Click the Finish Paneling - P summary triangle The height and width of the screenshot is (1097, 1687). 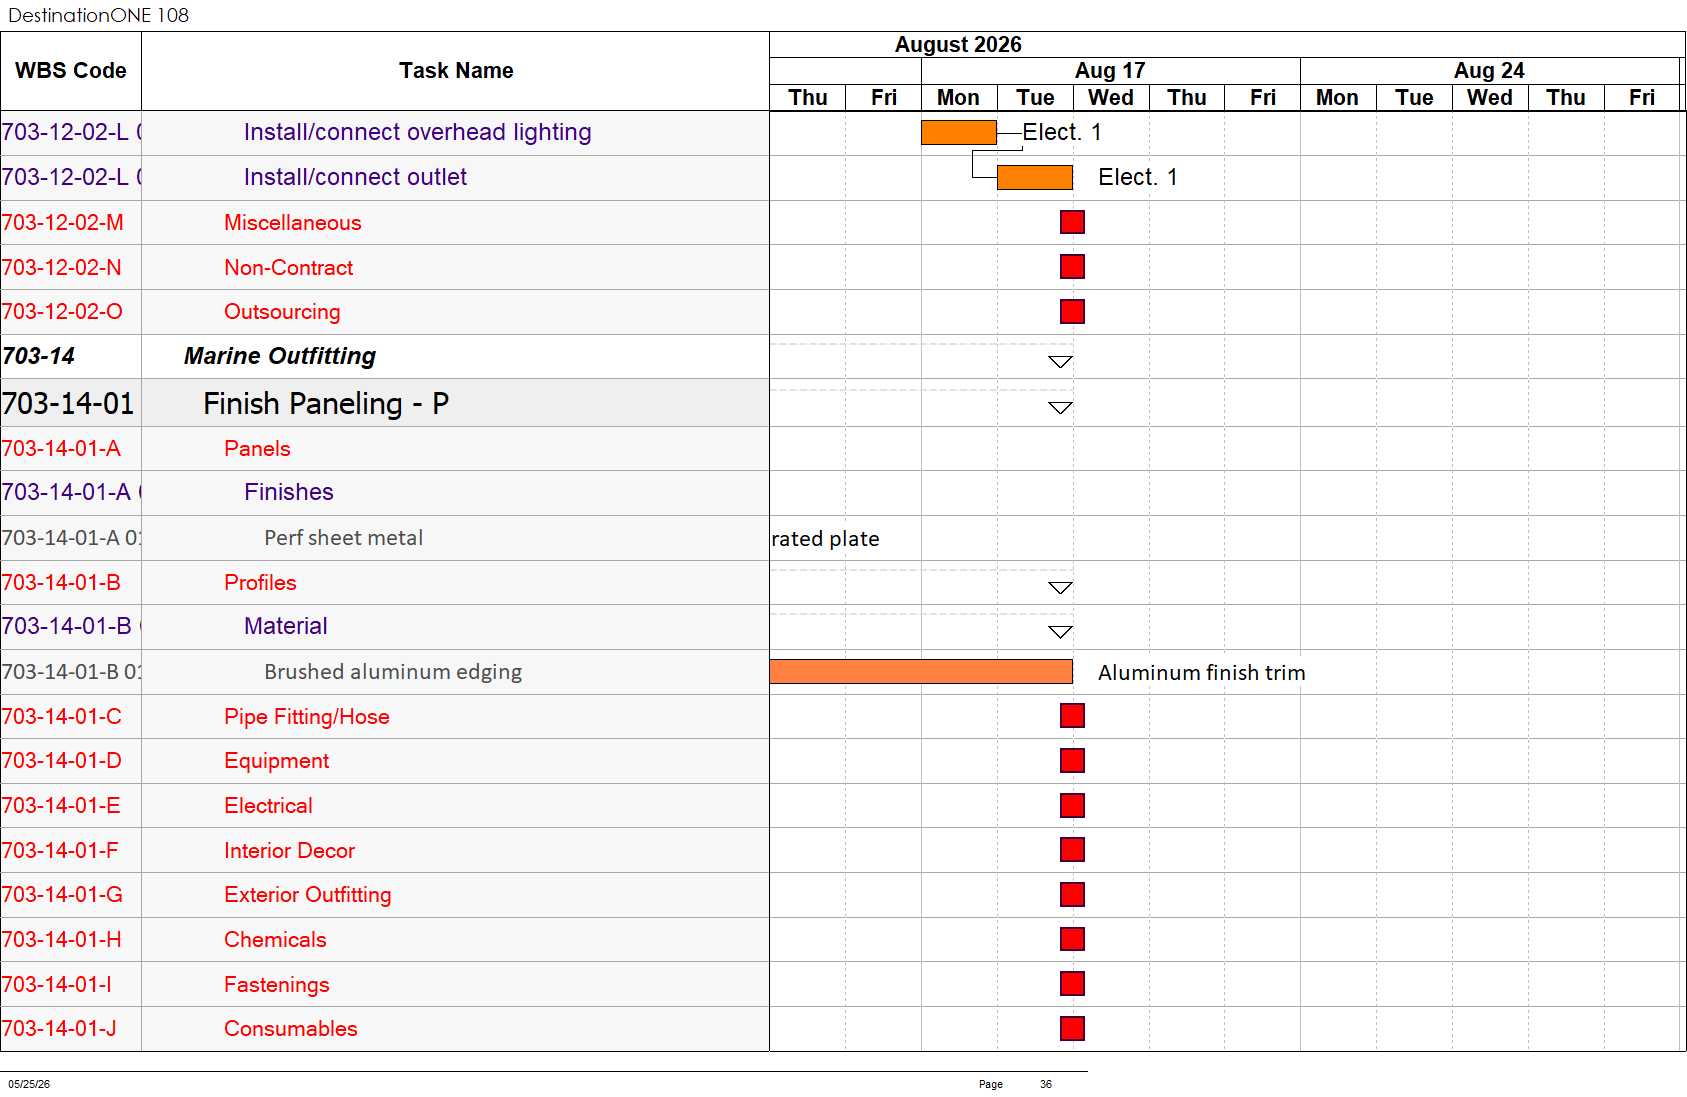tap(1060, 407)
